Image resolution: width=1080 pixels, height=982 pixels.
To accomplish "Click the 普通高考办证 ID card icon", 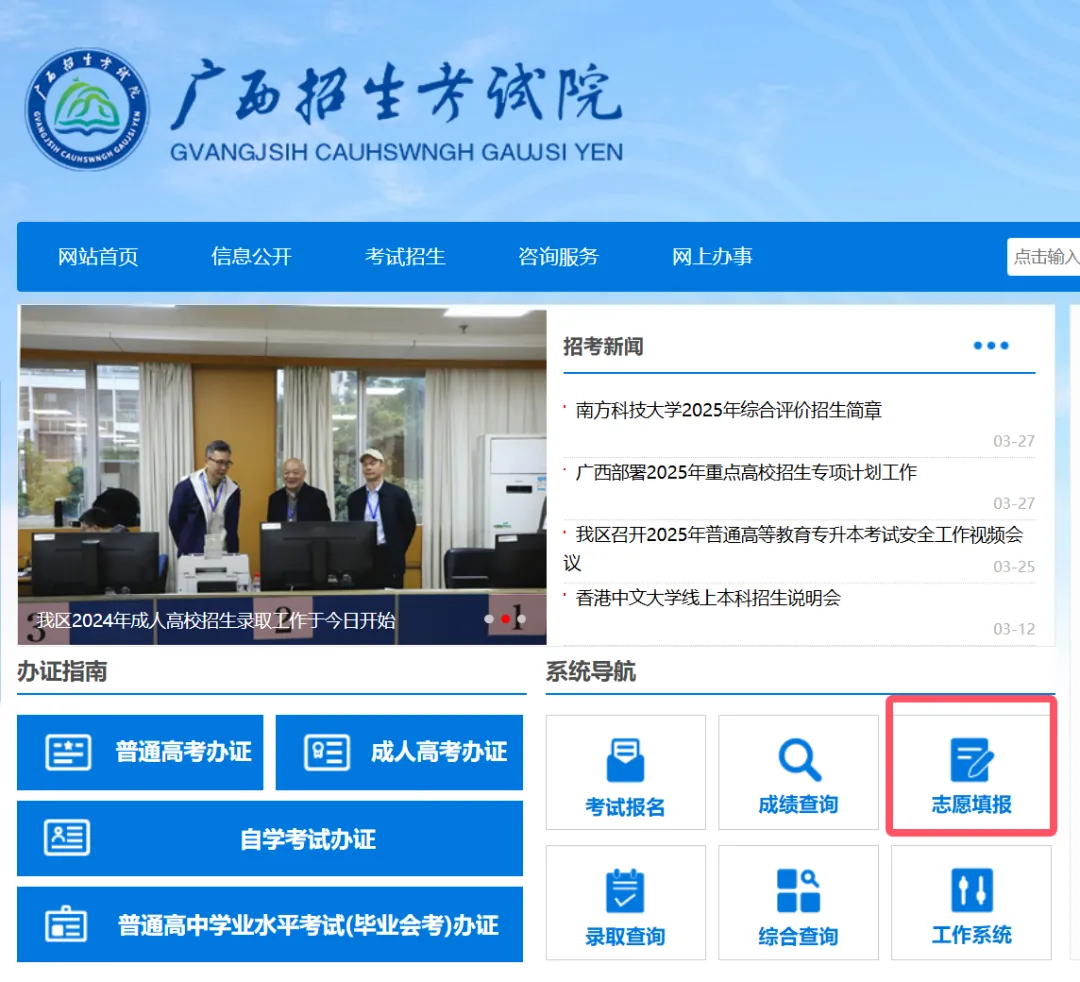I will [x=68, y=752].
